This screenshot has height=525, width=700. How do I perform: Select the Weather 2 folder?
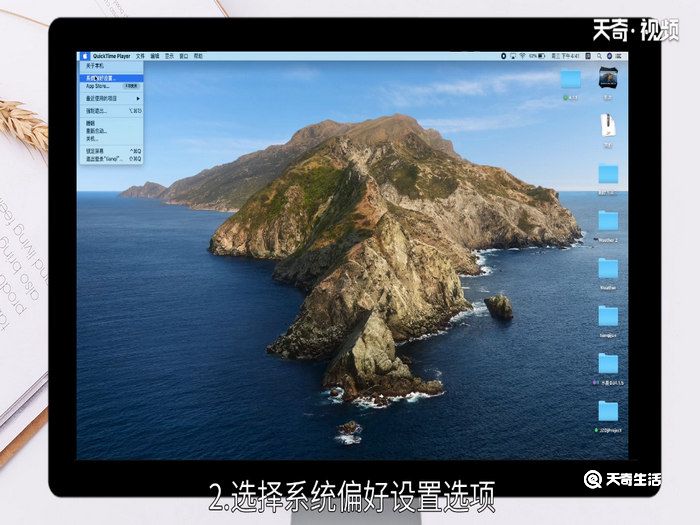(608, 221)
